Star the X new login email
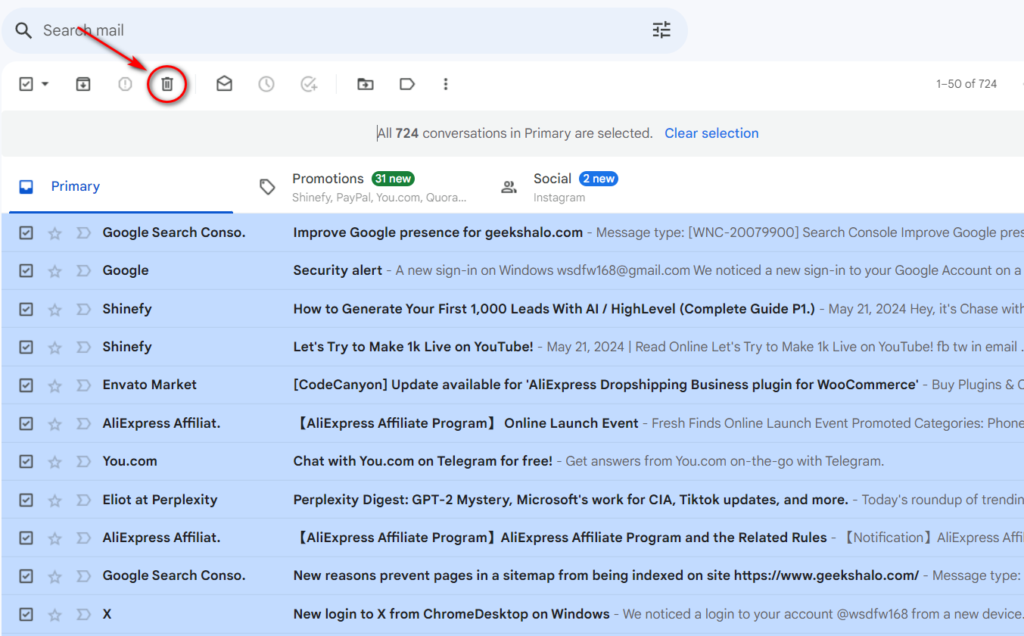The image size is (1024, 636). coord(55,614)
